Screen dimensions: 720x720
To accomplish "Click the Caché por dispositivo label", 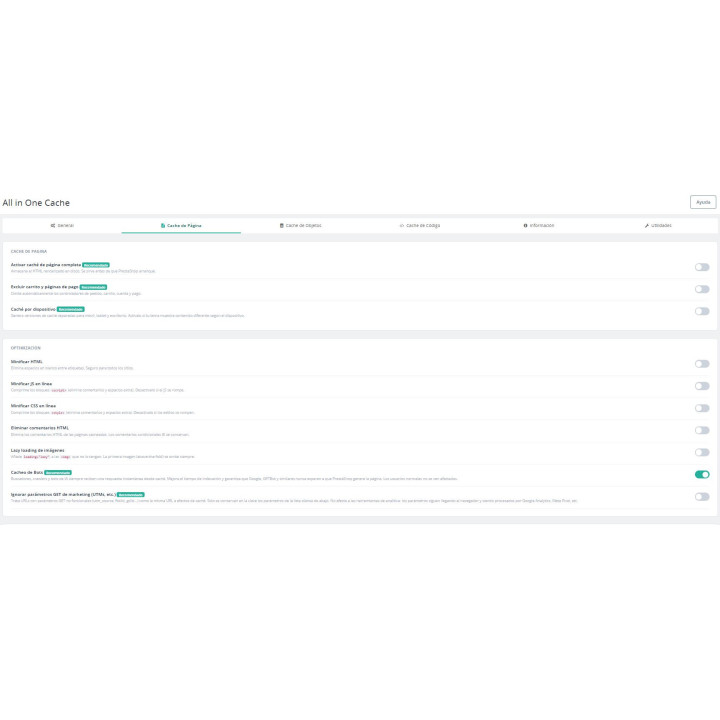I will [x=33, y=309].
